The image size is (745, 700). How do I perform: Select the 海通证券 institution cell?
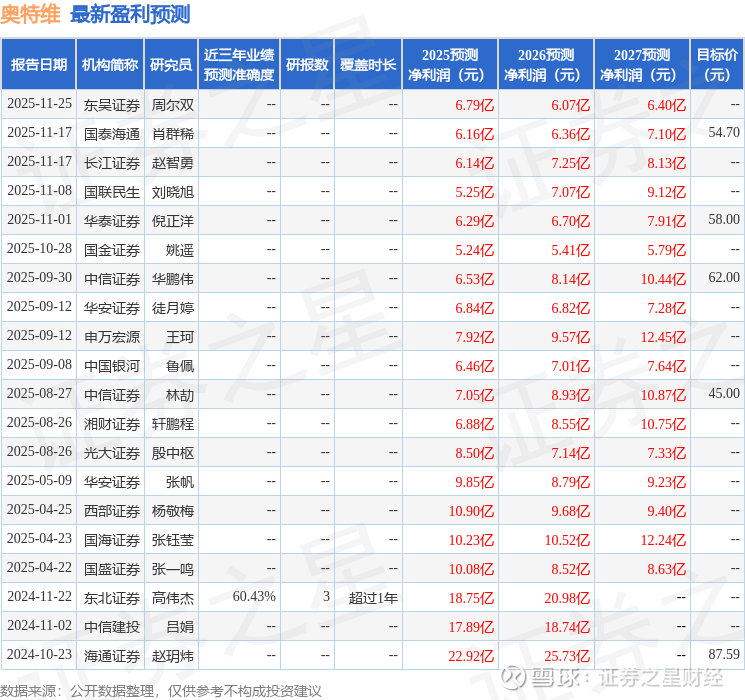[x=112, y=656]
